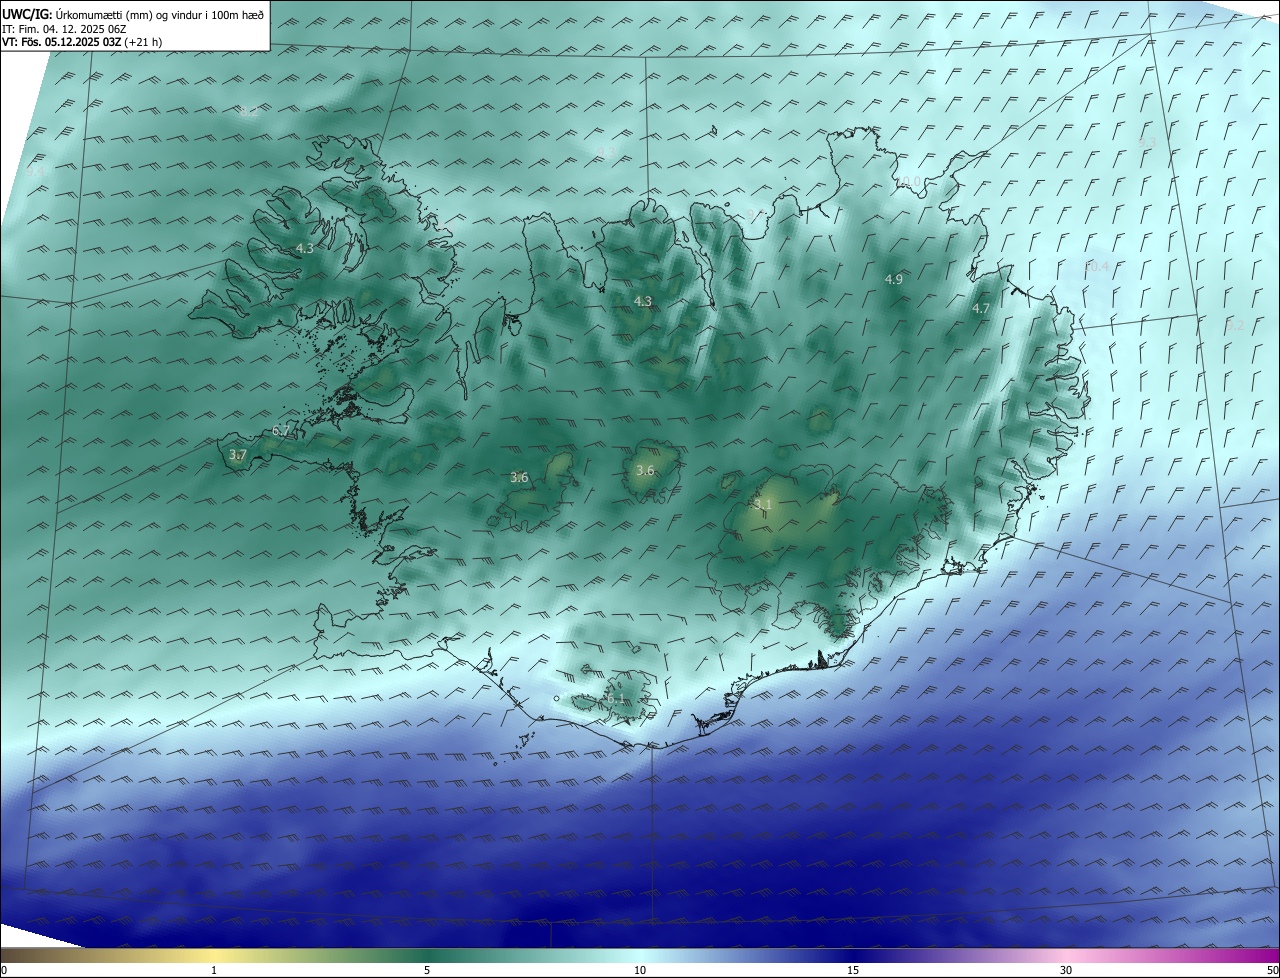Click the 4.3 value on the Tröllaskagi mountains
This screenshot has width=1280, height=978.
(643, 301)
